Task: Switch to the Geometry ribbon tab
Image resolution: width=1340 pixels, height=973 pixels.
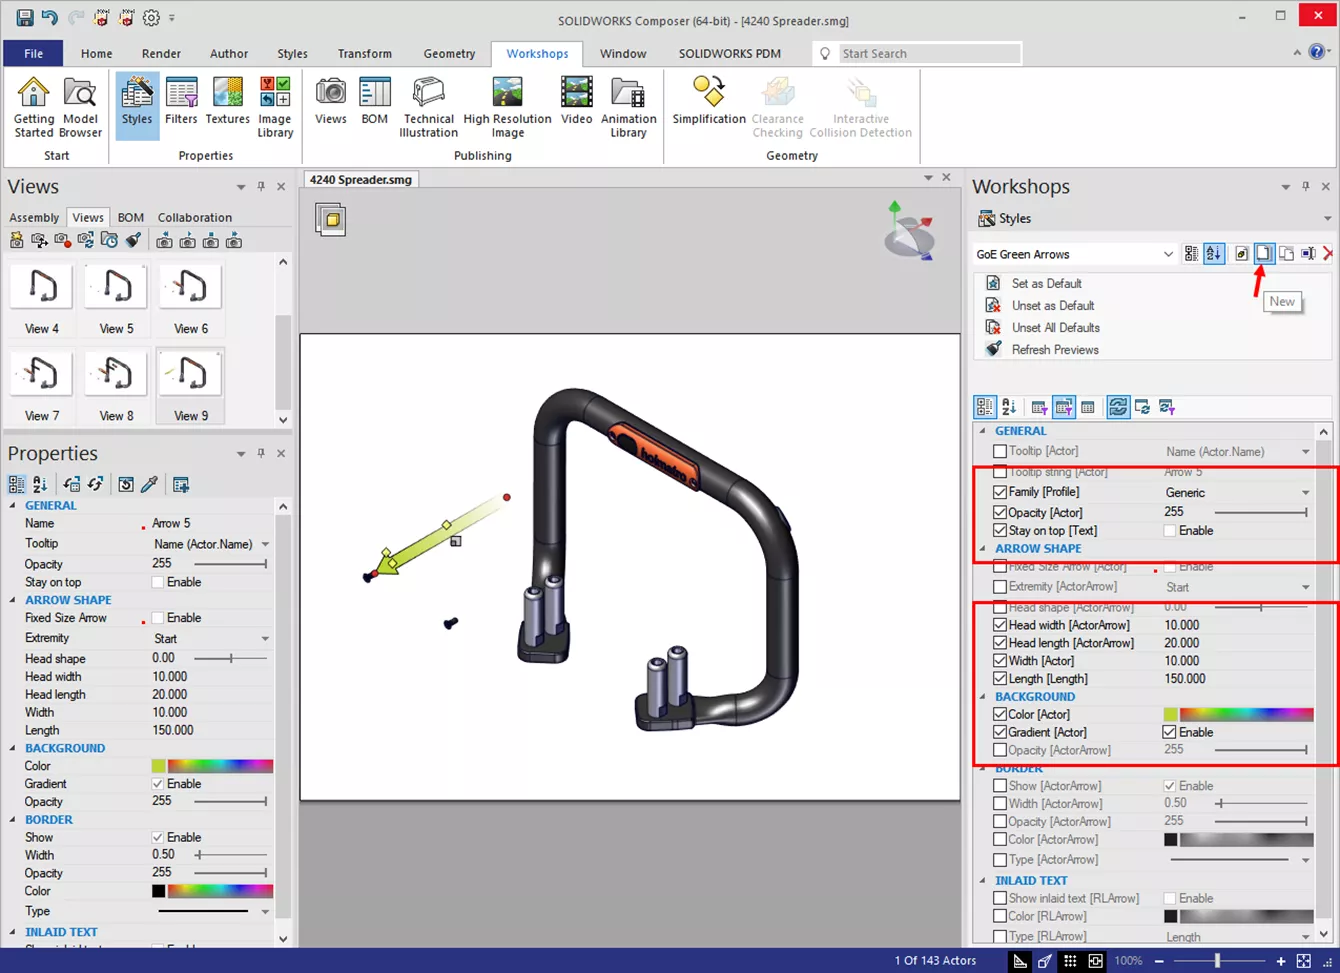Action: pos(449,53)
